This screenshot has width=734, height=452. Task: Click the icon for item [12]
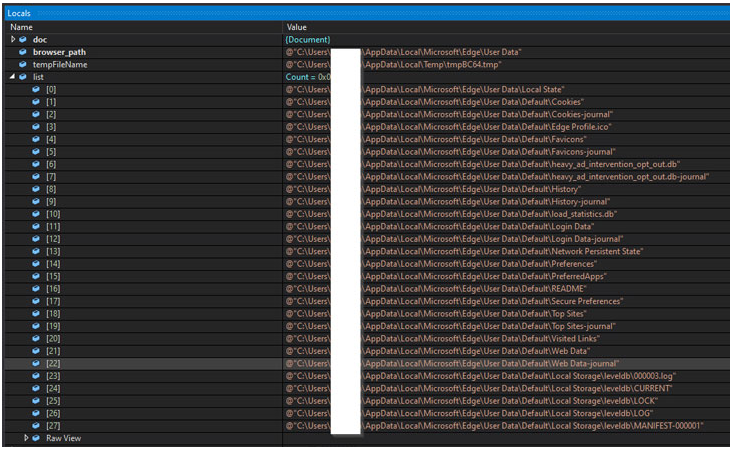tap(36, 239)
